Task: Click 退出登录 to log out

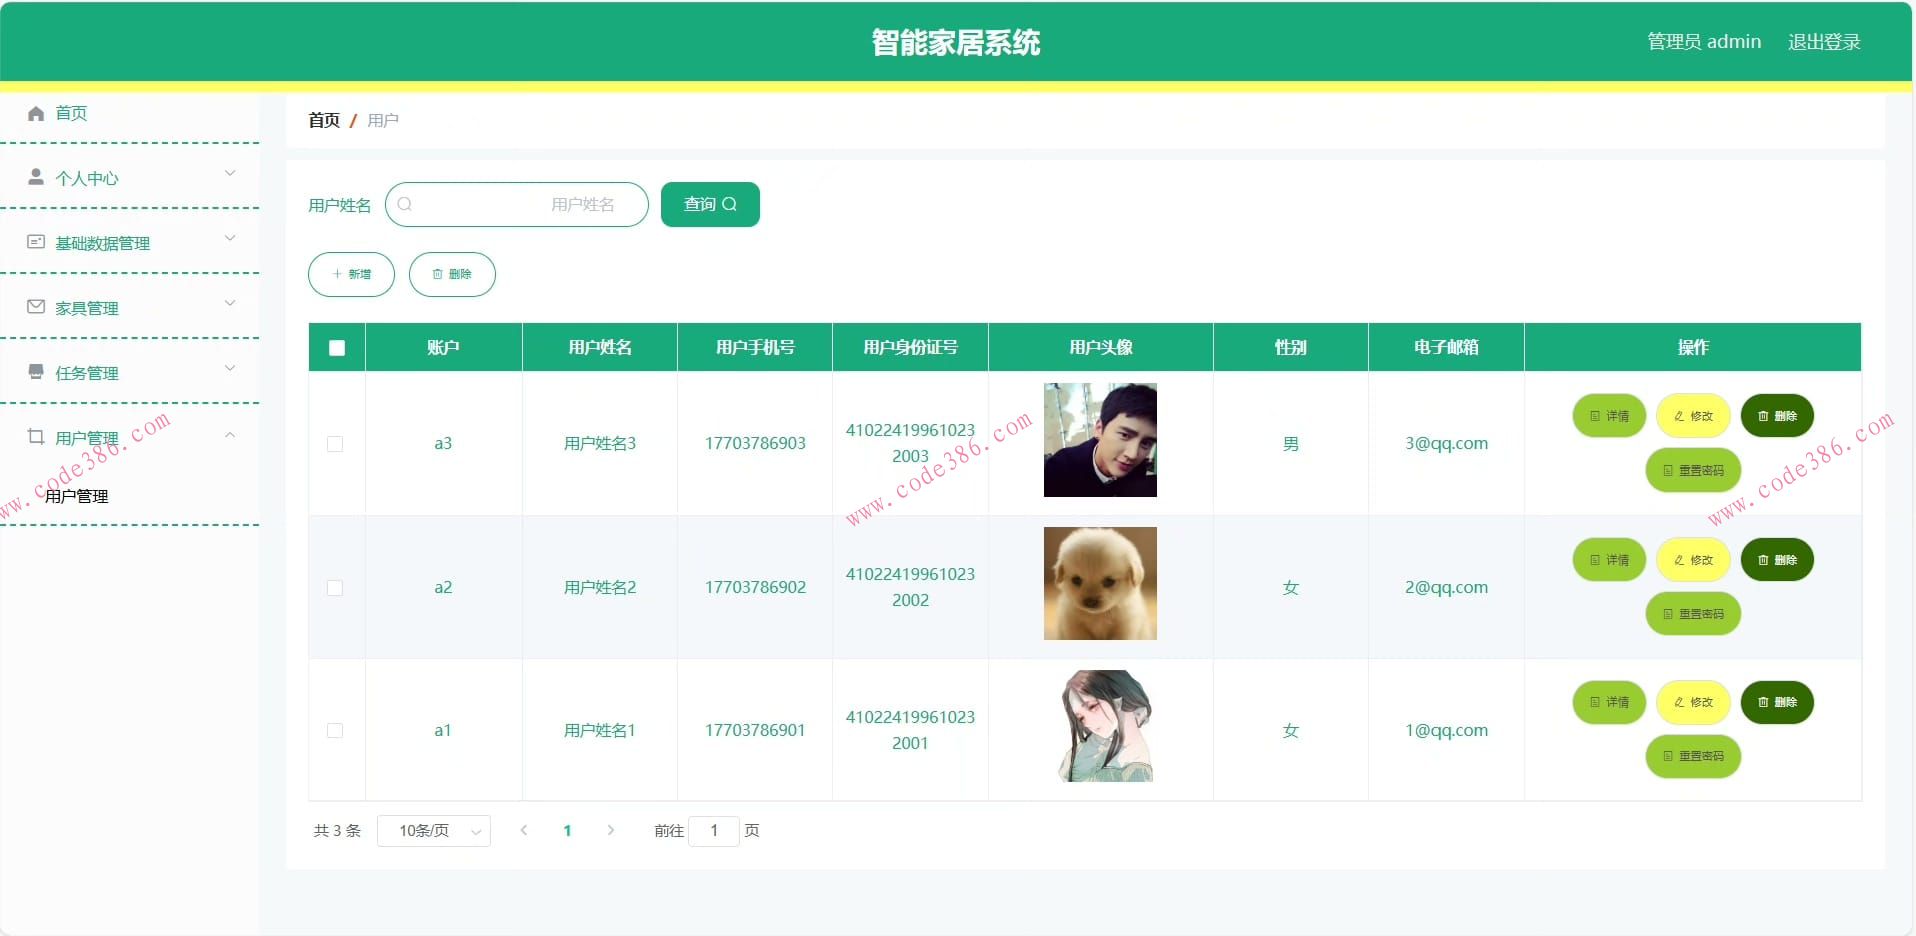Action: 1825,41
